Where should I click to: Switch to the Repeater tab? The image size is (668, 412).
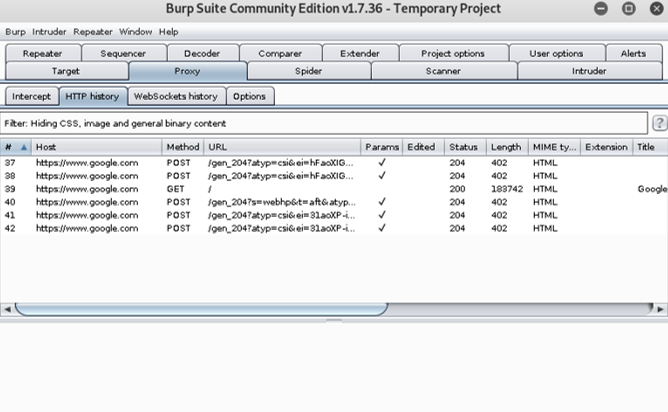43,53
